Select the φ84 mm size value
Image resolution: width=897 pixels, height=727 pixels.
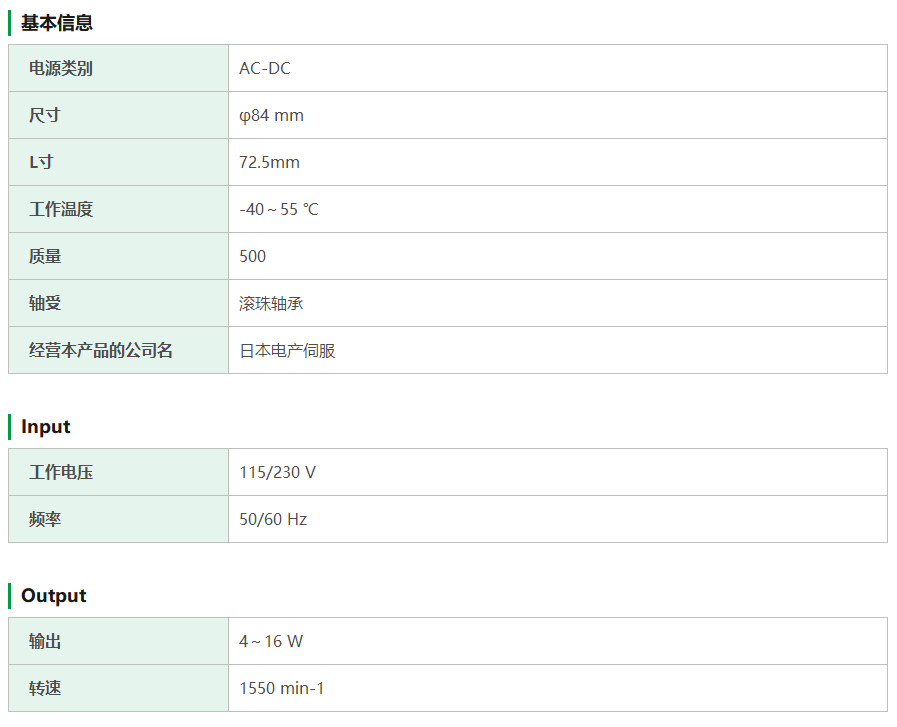[271, 115]
